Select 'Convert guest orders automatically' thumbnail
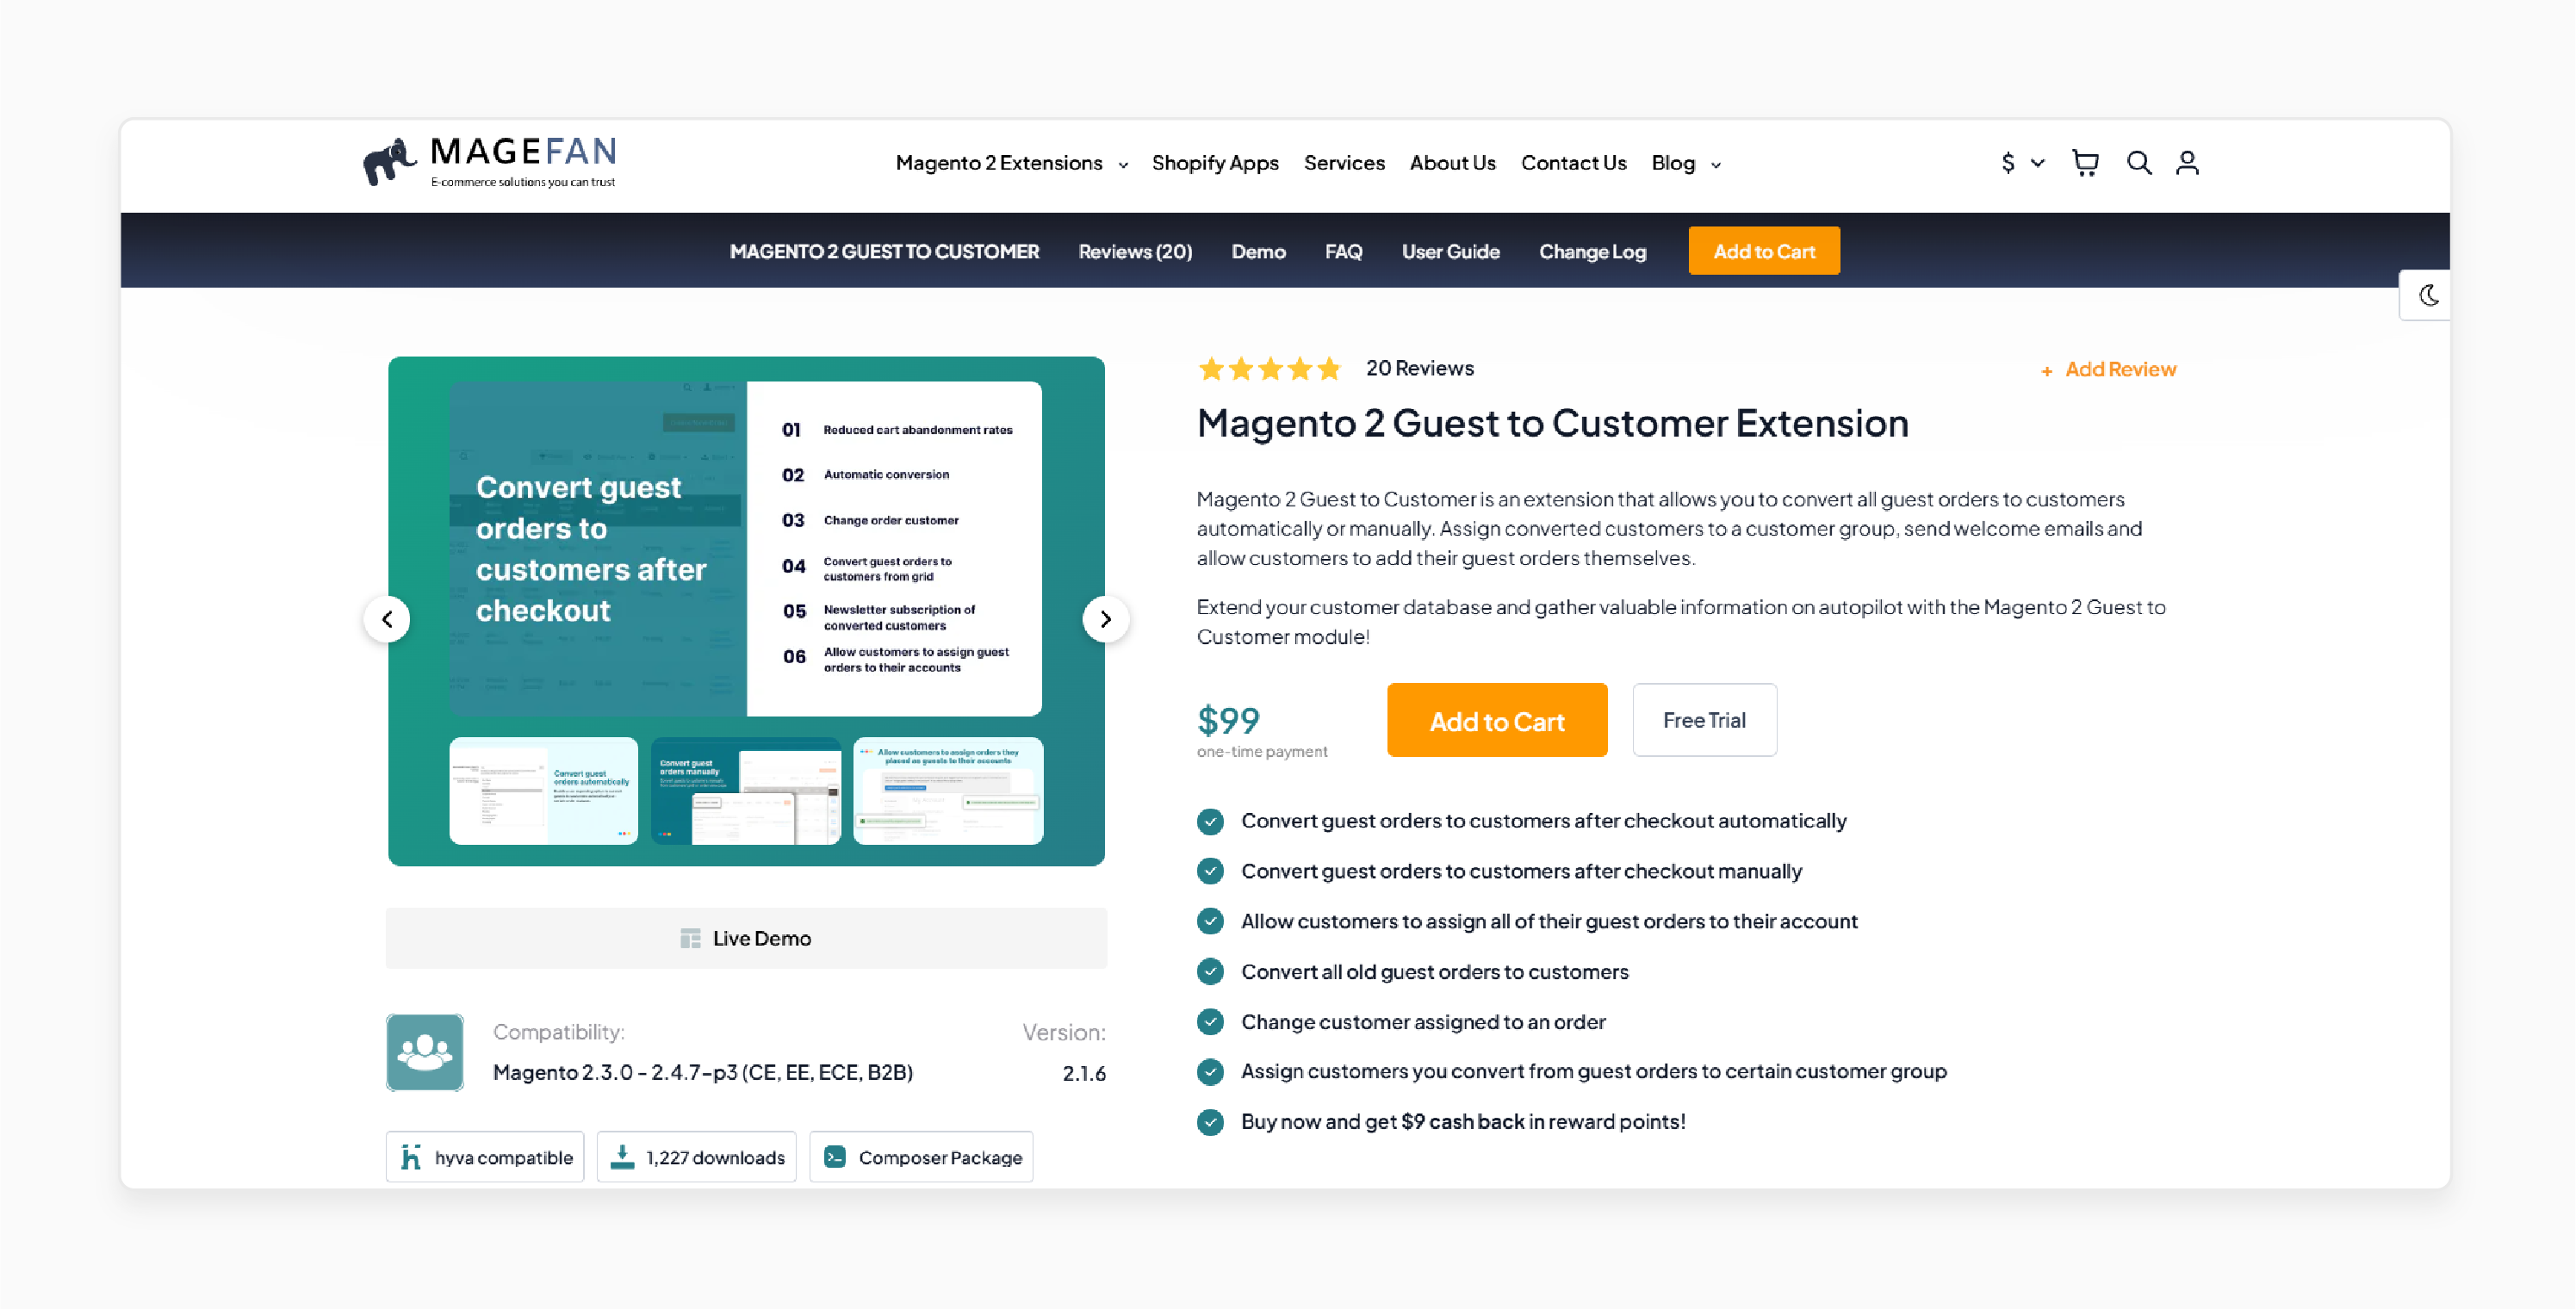 click(543, 791)
